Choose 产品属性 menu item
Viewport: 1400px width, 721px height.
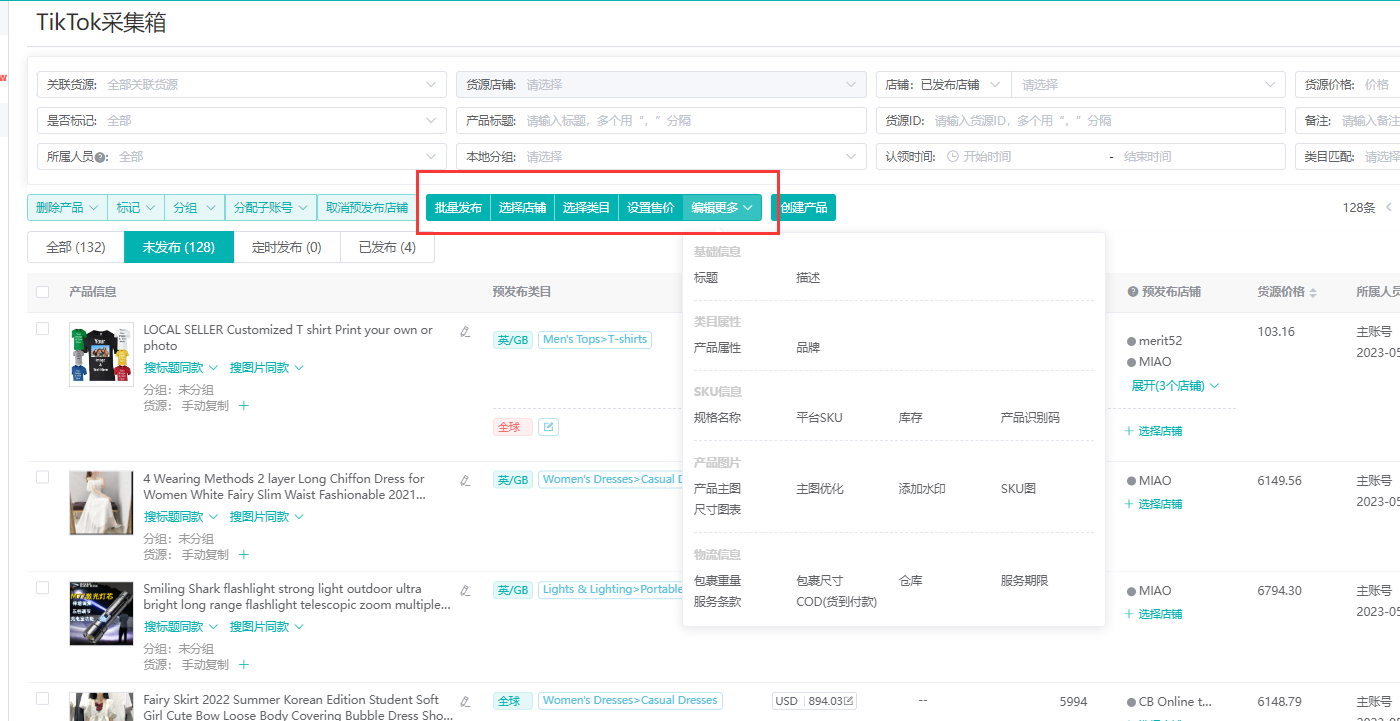[x=718, y=348]
